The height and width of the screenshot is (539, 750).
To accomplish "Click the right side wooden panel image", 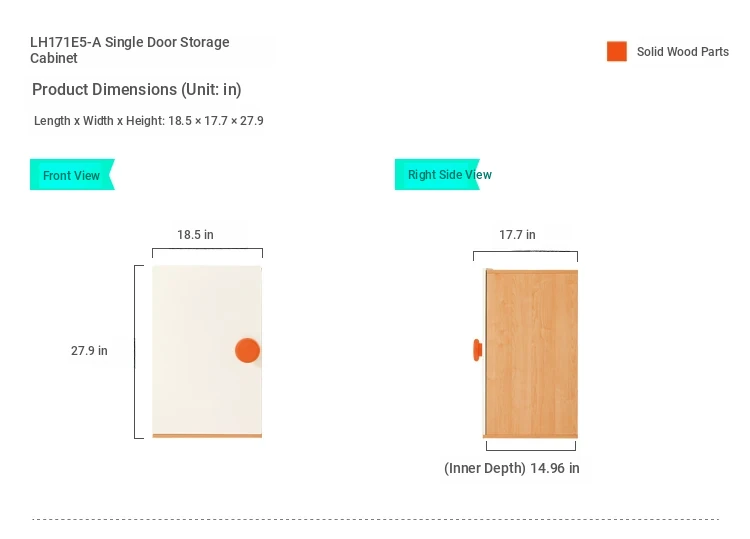I will tap(532, 350).
